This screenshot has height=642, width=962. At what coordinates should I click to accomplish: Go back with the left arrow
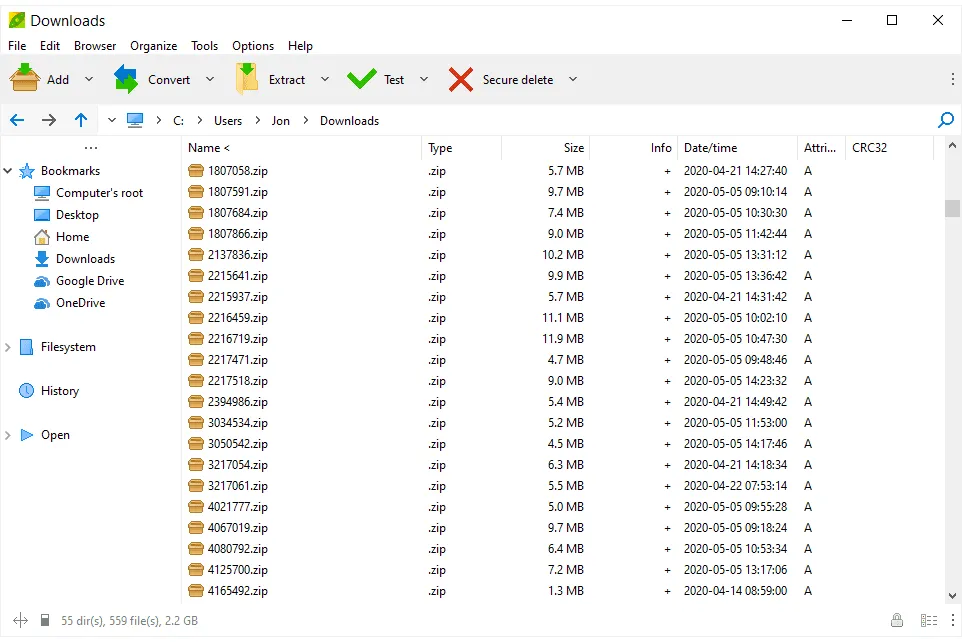click(17, 120)
